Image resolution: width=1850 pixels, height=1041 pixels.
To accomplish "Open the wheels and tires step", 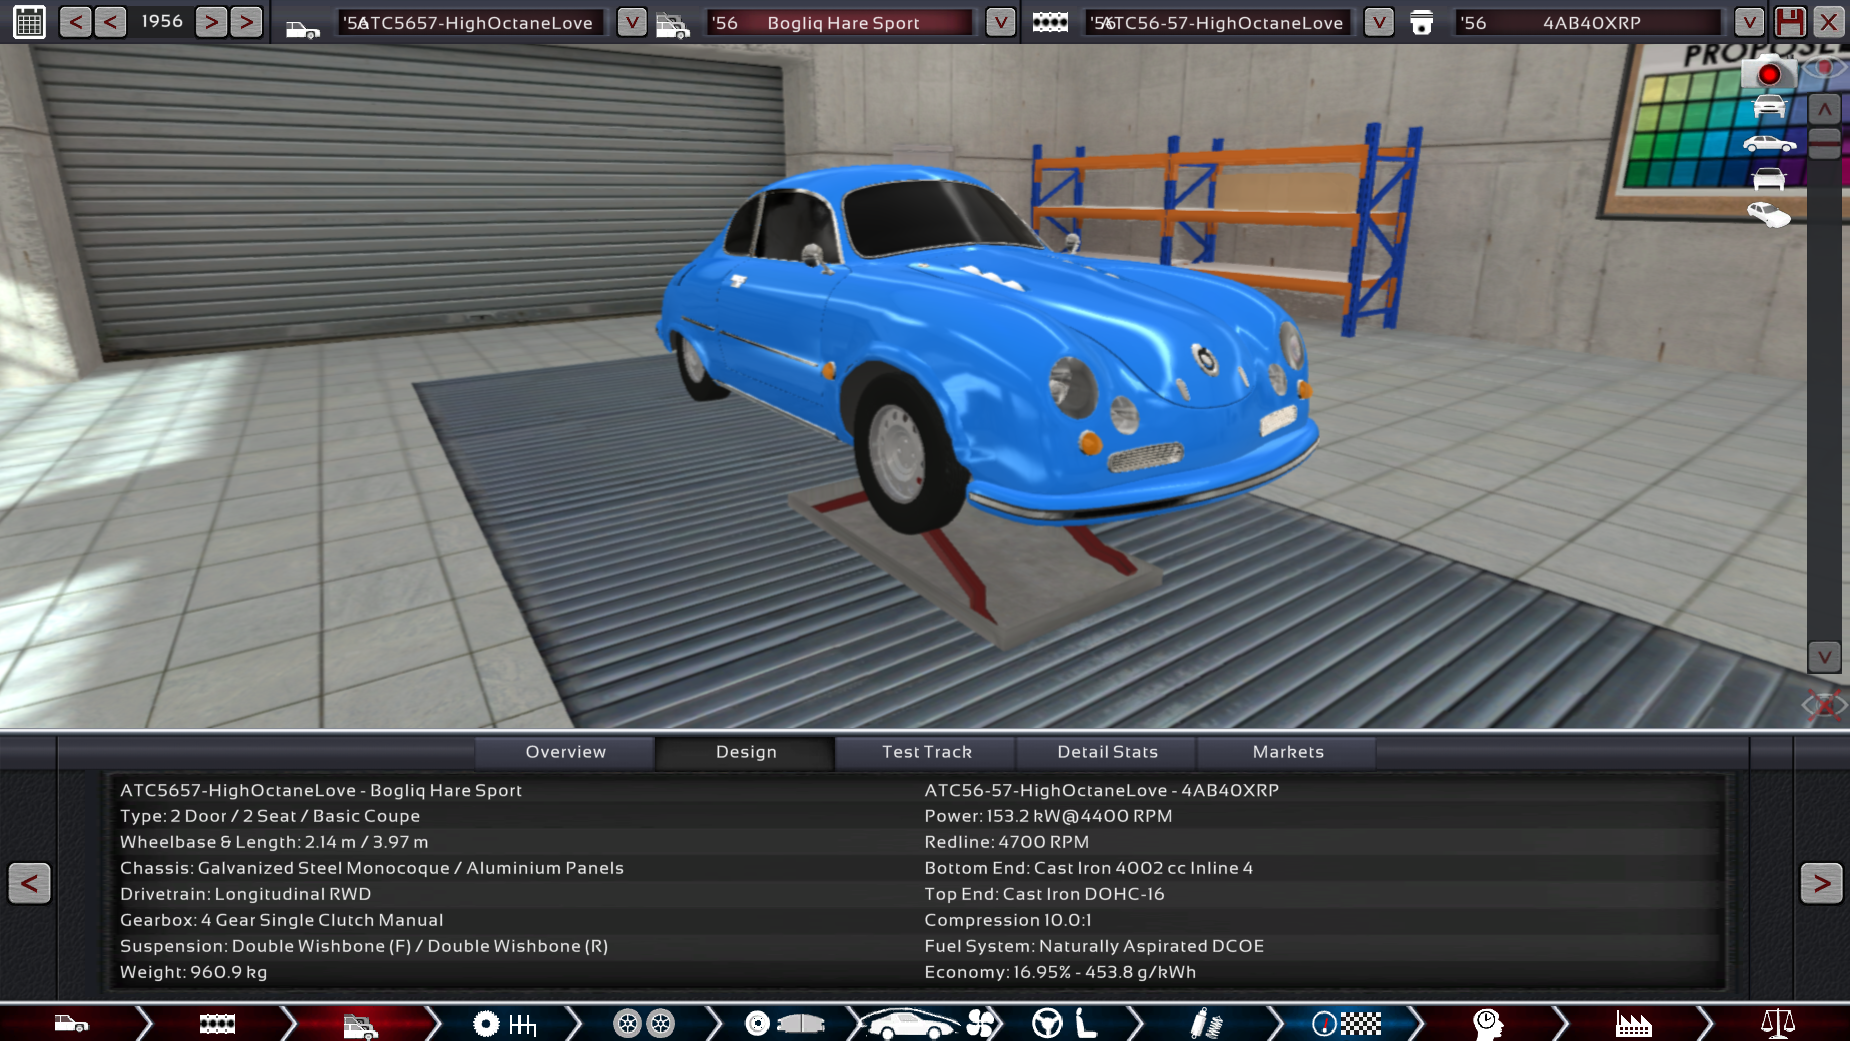I will click(x=643, y=1023).
